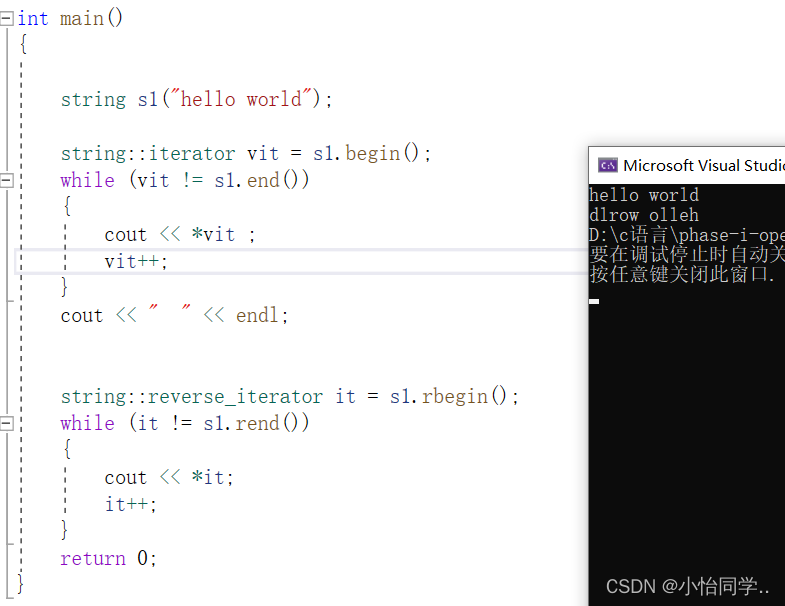This screenshot has height=606, width=785.
Task: Click the 'cout << *it;' statement
Action: pyautogui.click(x=169, y=478)
